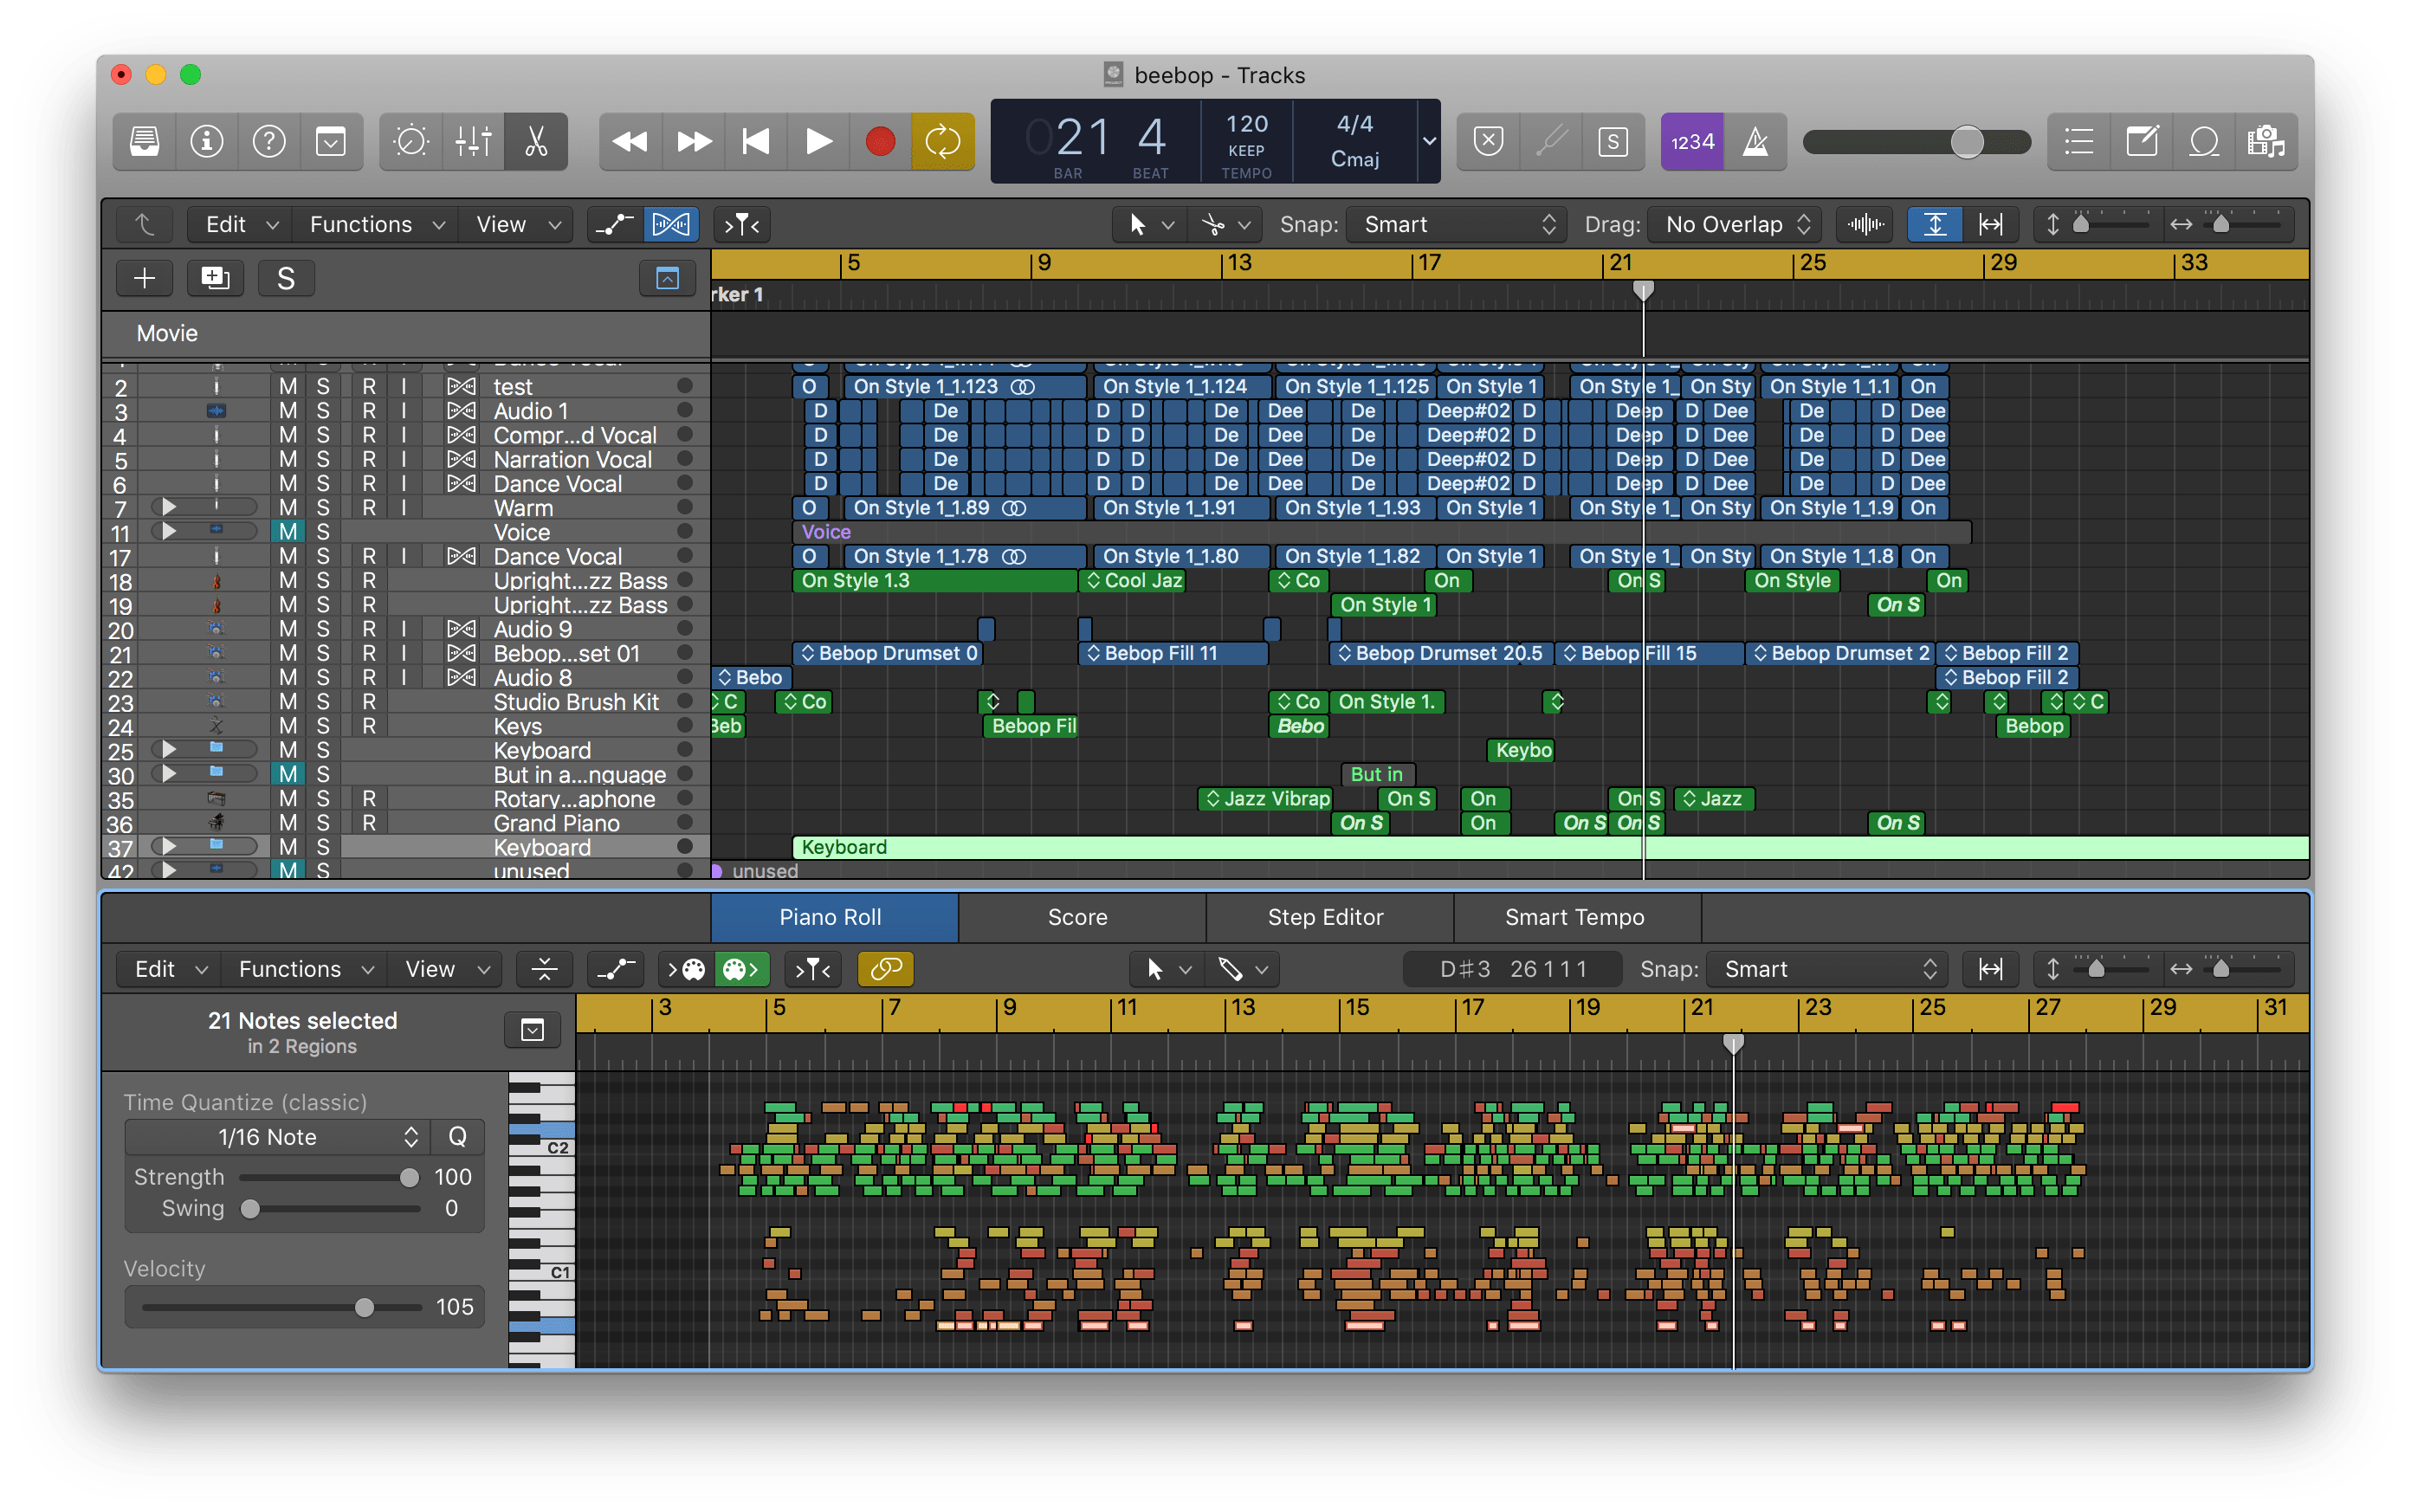
Task: Show automation in Tracks area
Action: 614,224
